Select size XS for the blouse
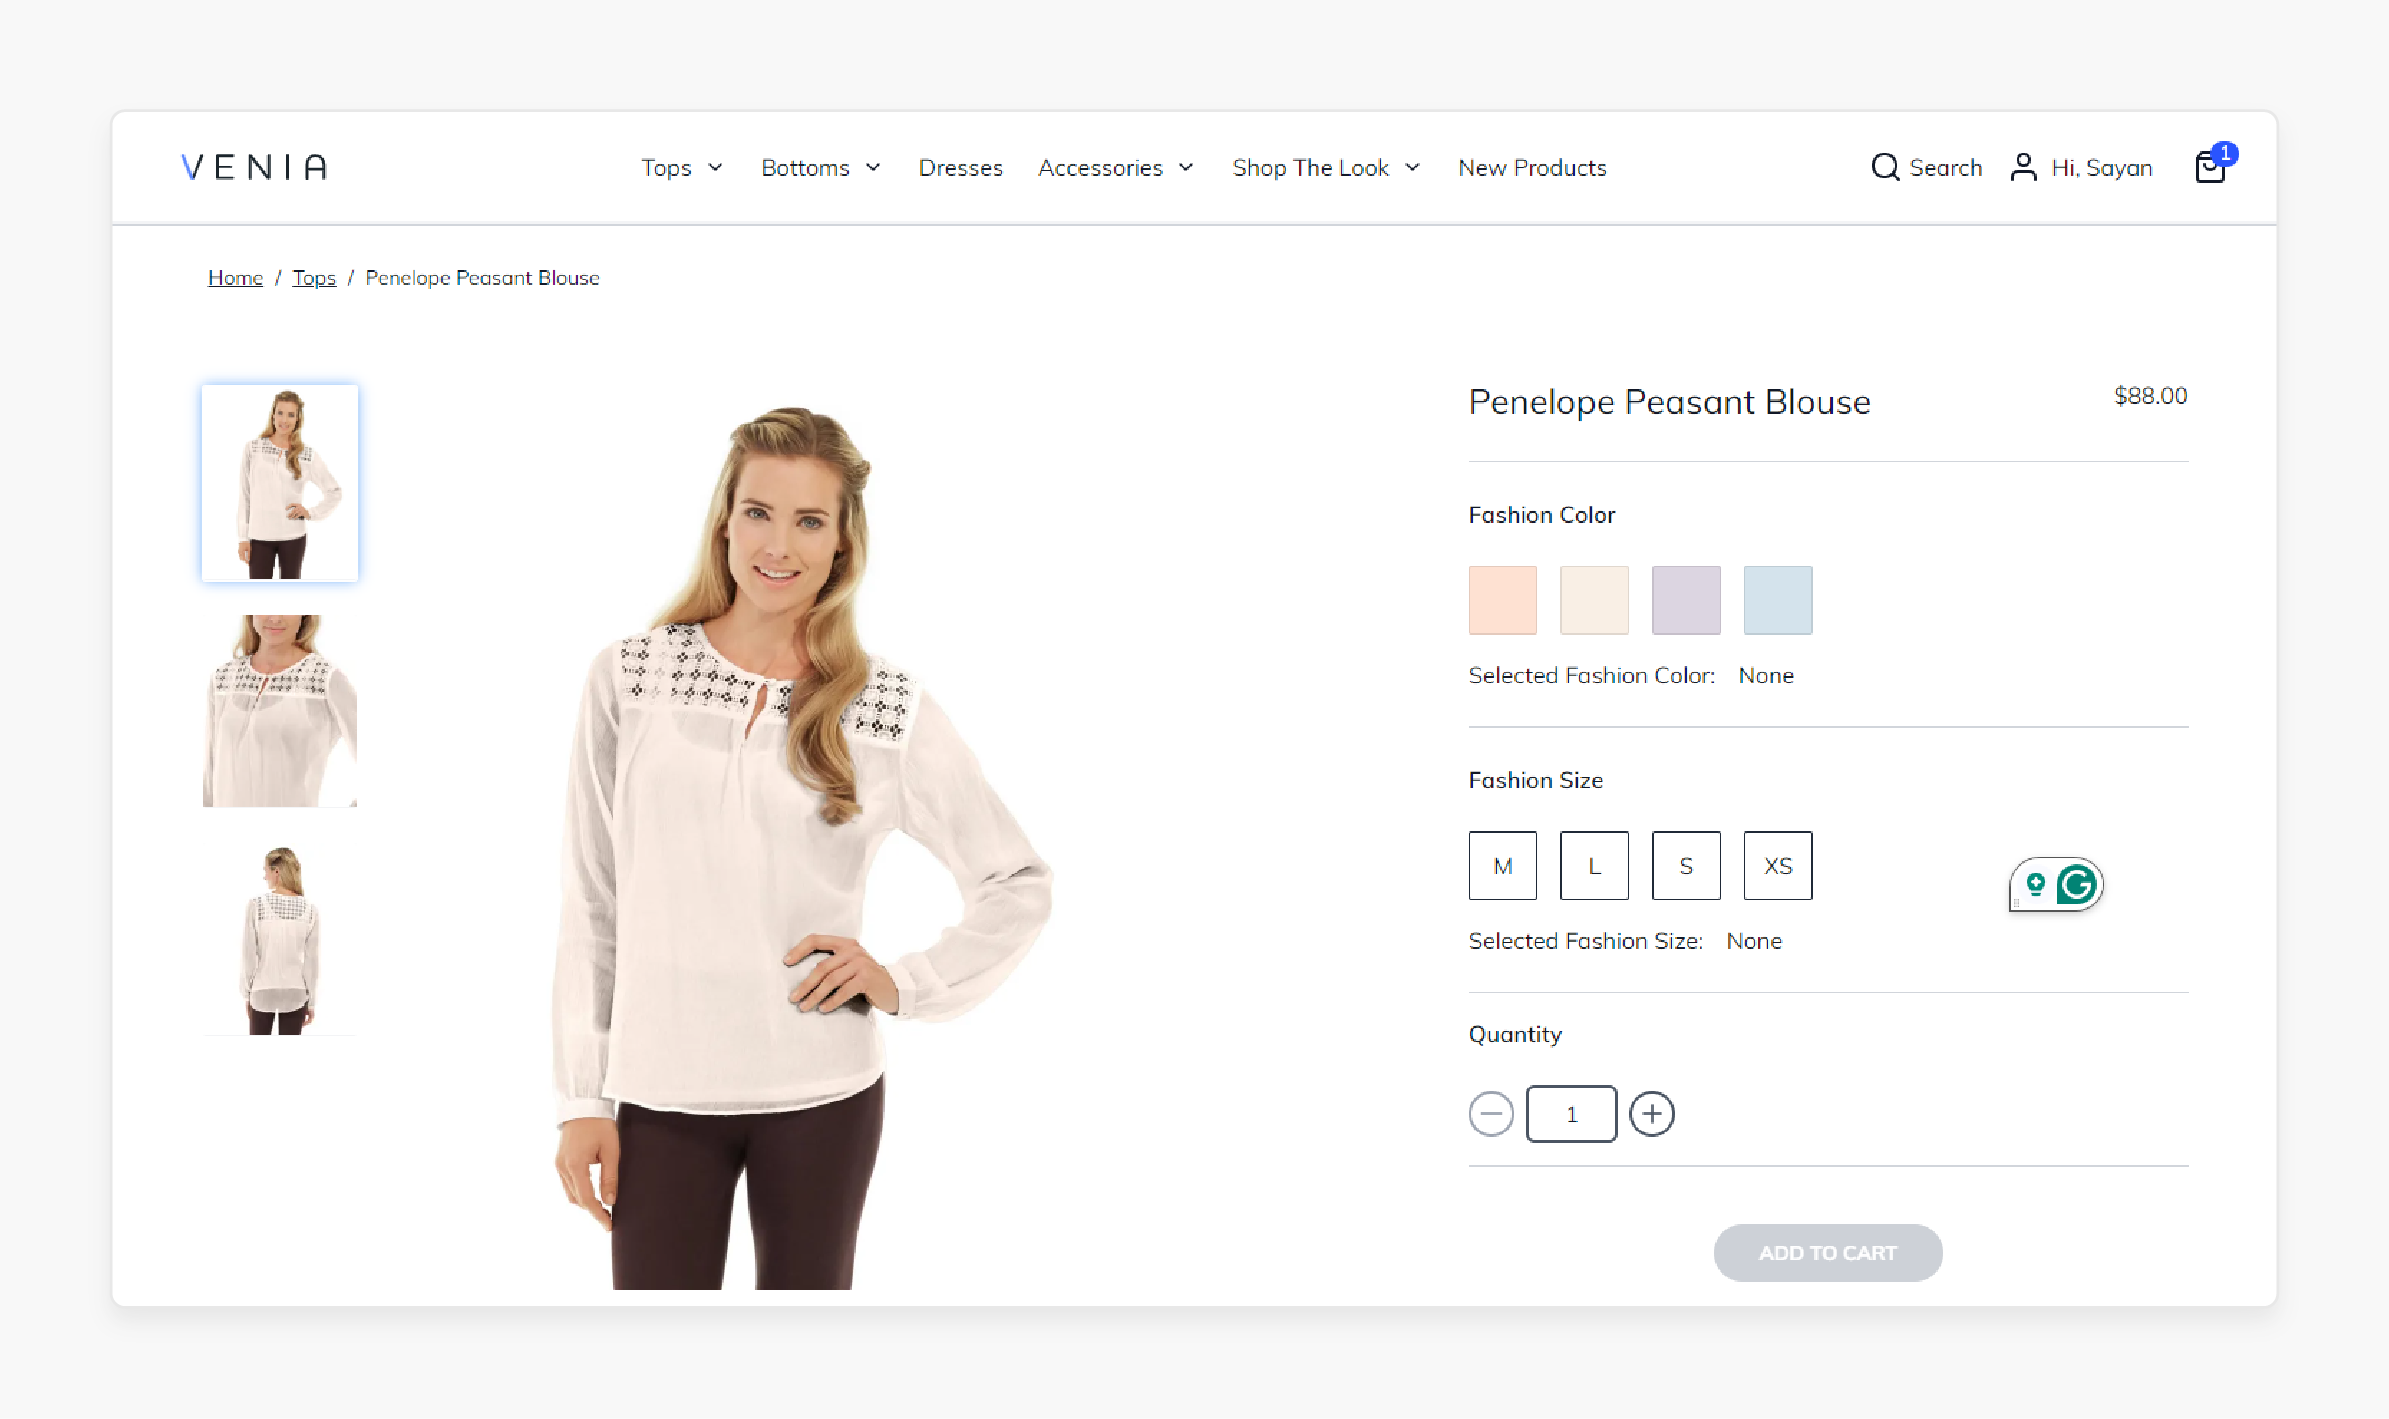This screenshot has width=2389, height=1419. (1776, 865)
